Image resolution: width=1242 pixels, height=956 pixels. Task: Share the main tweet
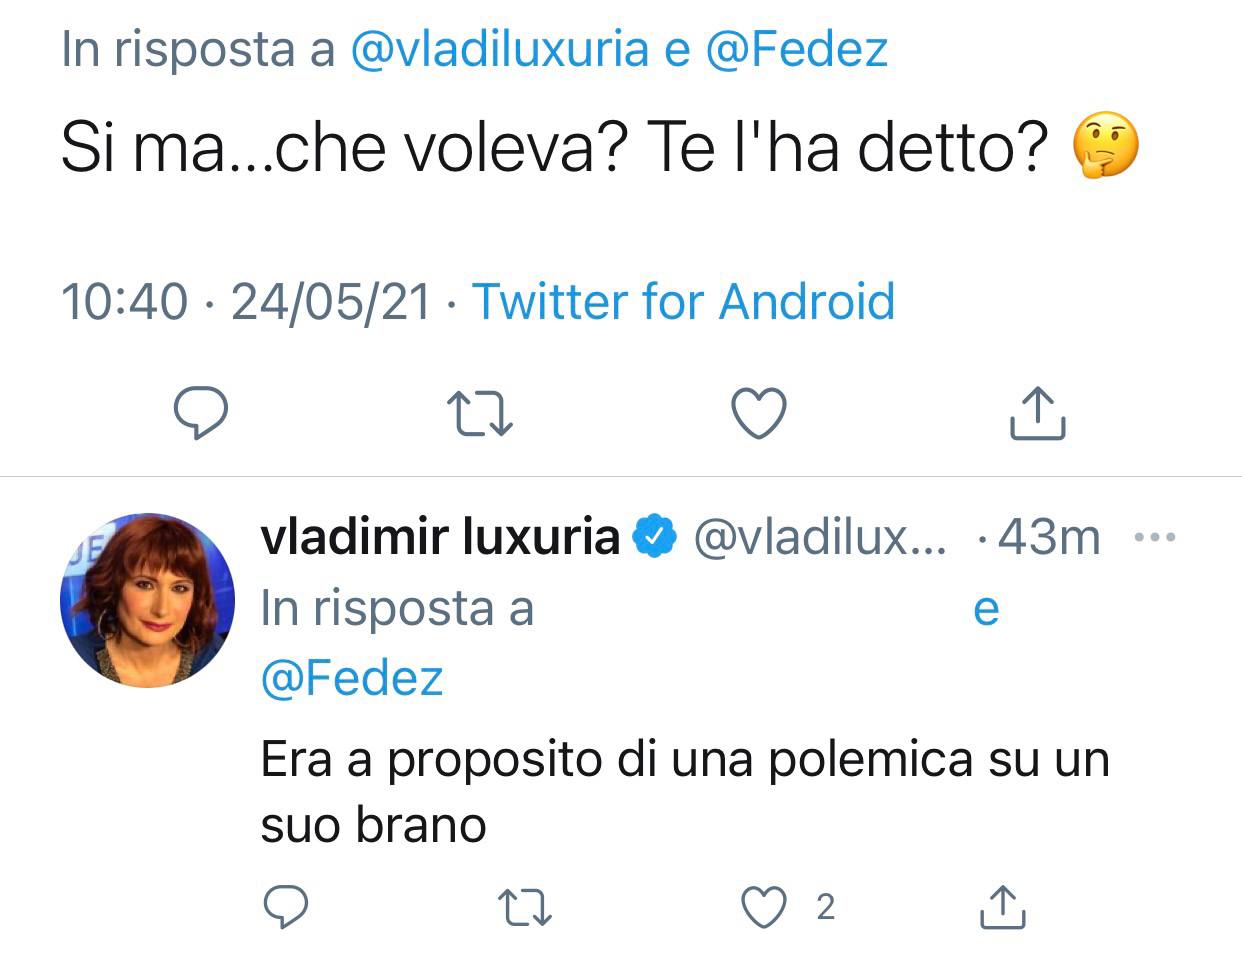coord(1037,413)
